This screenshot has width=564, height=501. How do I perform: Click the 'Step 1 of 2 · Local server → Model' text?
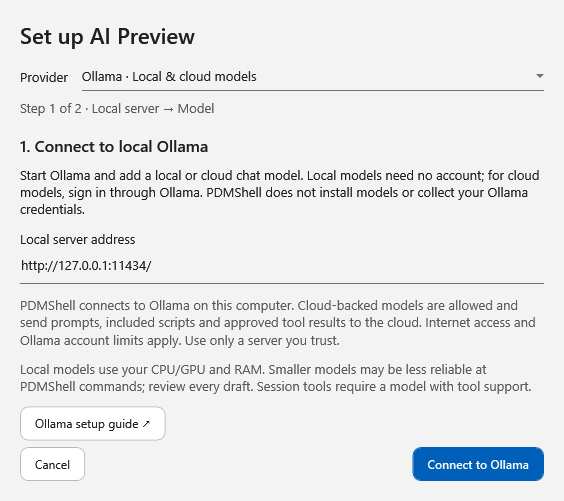[117, 109]
